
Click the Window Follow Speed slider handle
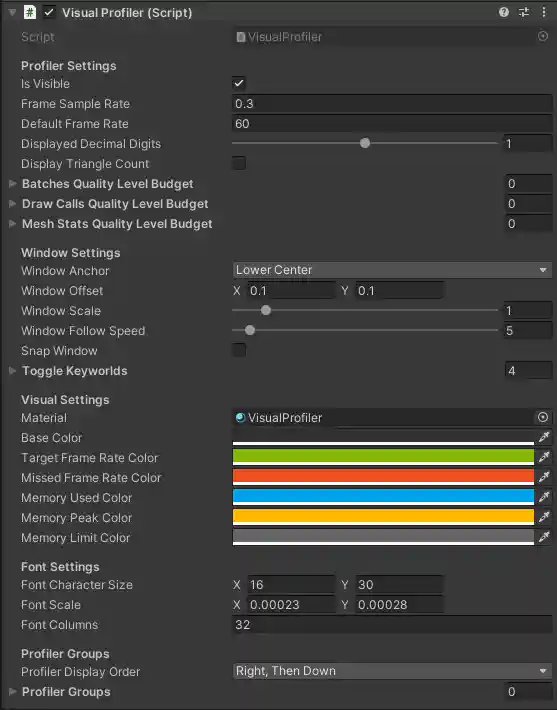click(x=250, y=330)
